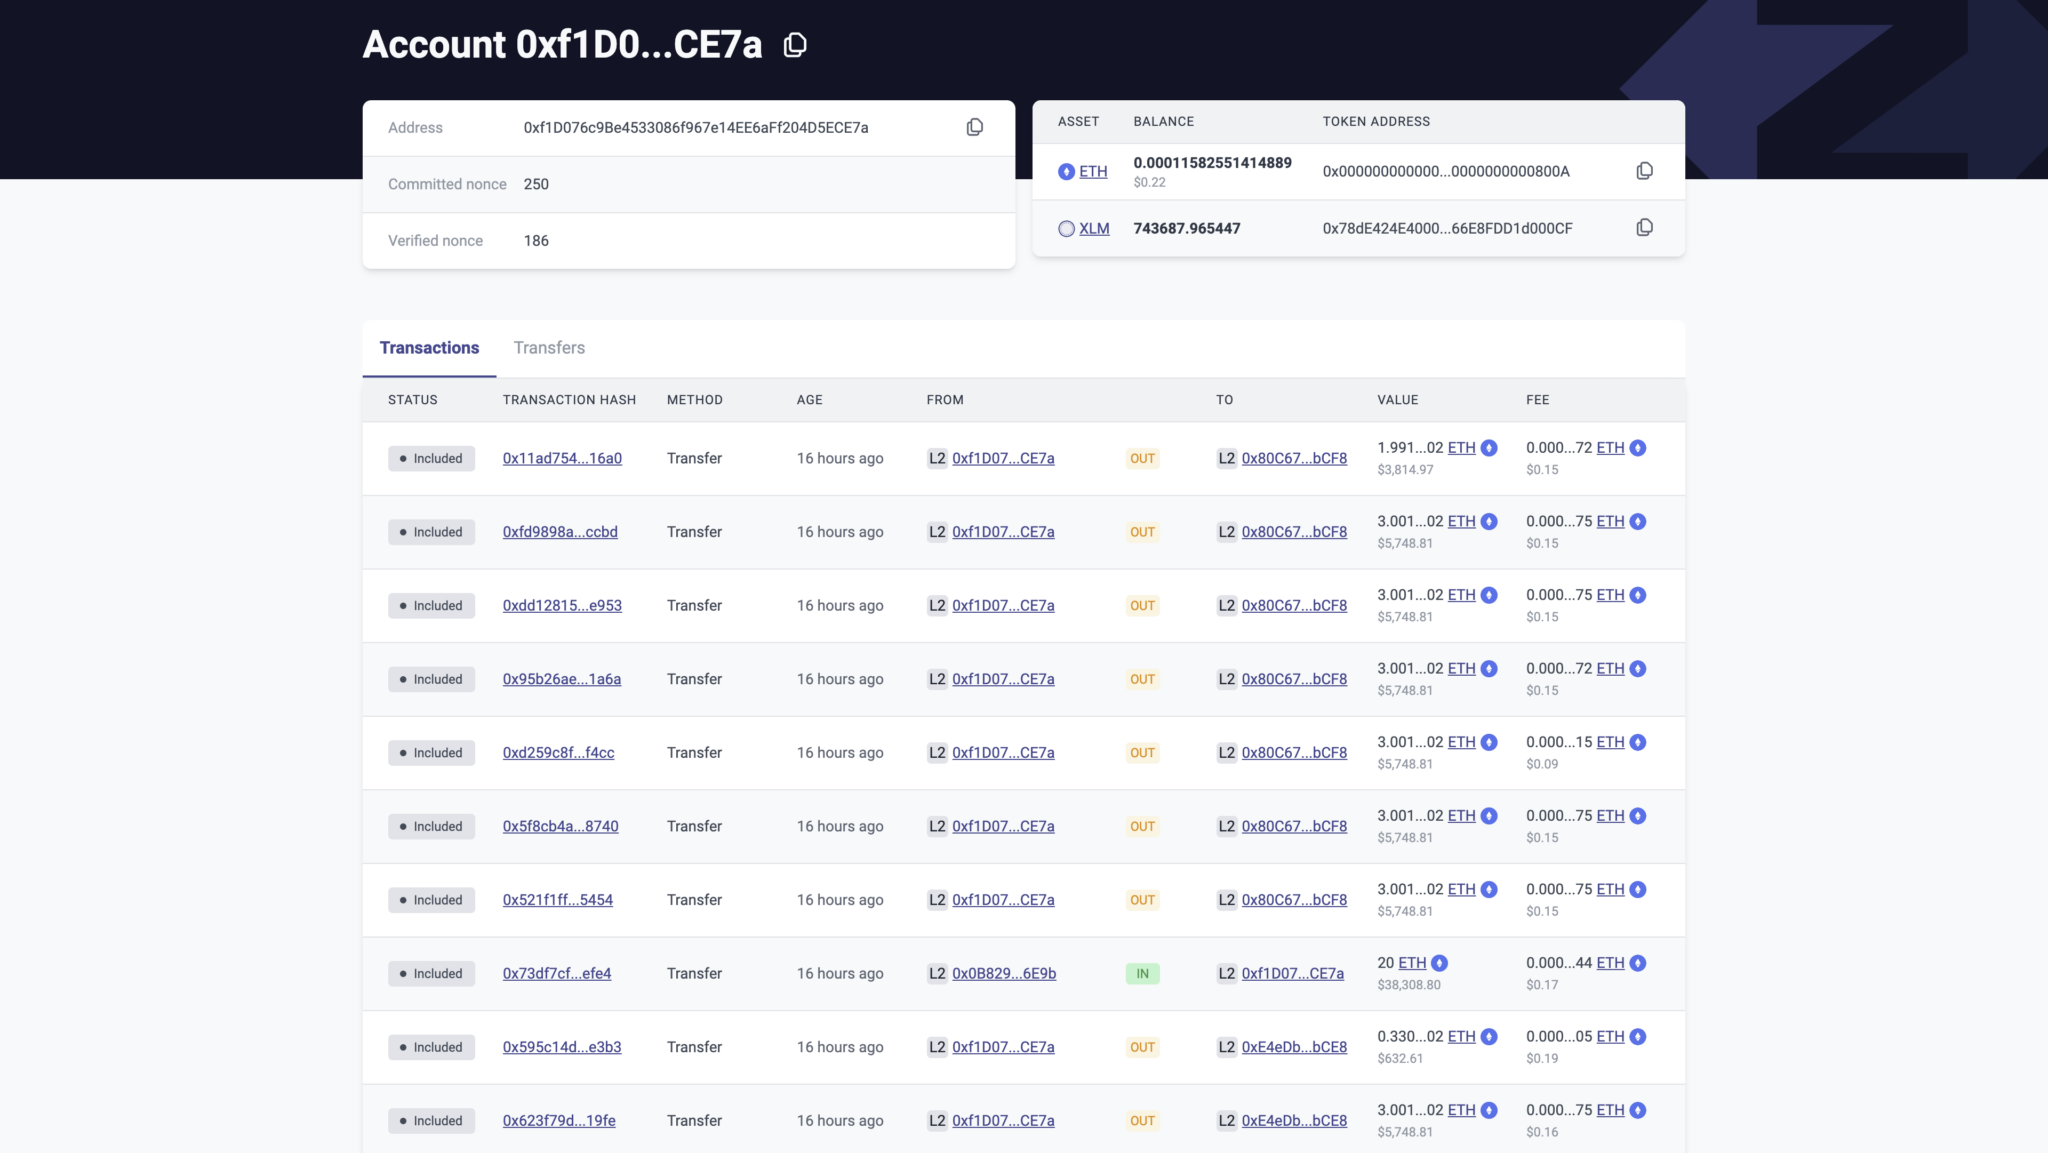Click ETH fee icon in 0x521f1ff...5454 row

click(1638, 889)
